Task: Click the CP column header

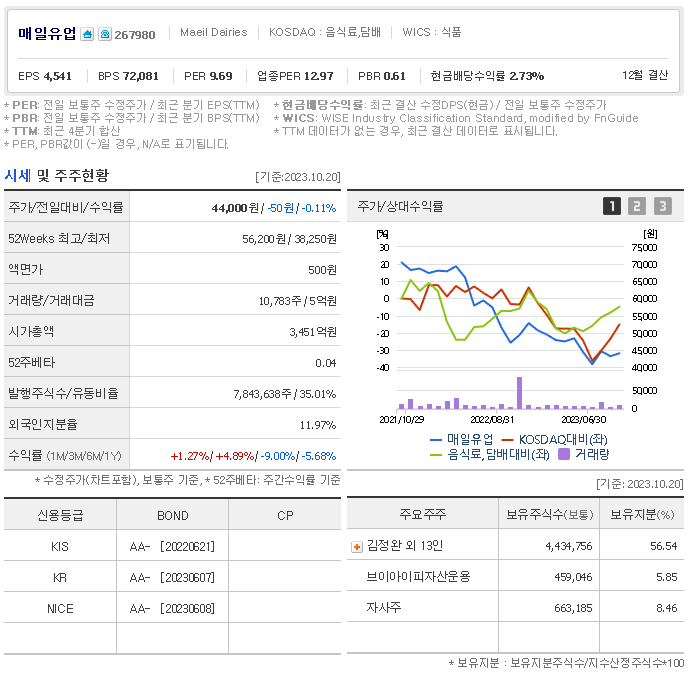Action: pos(285,515)
